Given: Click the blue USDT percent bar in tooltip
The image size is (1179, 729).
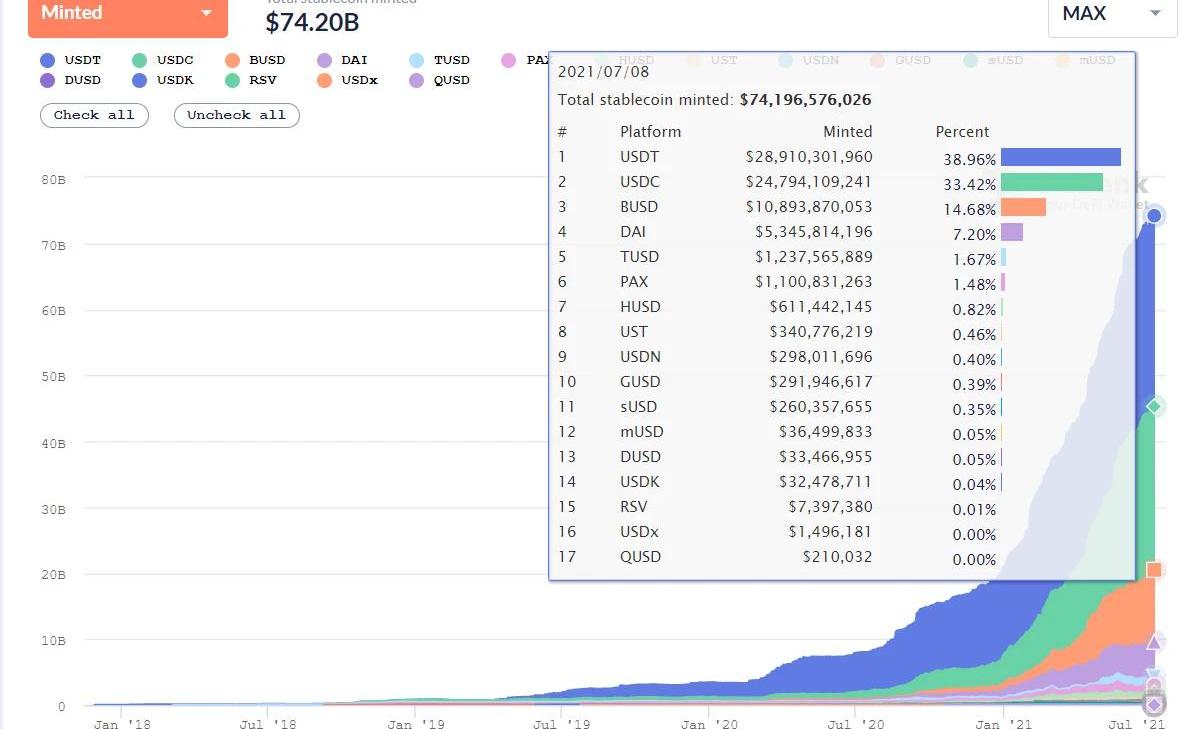Looking at the screenshot, I should [x=1061, y=157].
